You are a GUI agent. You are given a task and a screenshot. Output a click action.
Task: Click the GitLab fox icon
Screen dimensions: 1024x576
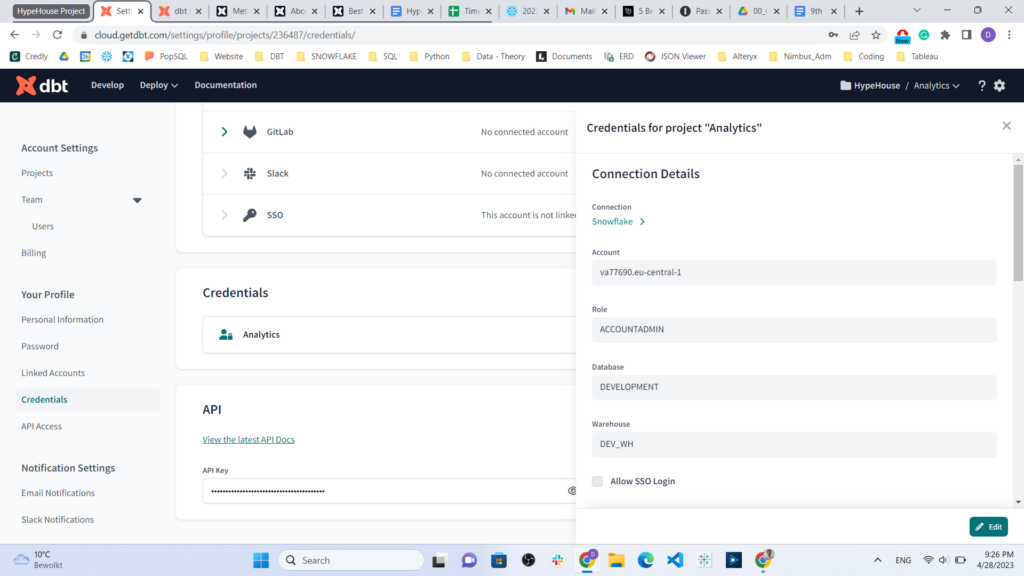(x=250, y=132)
